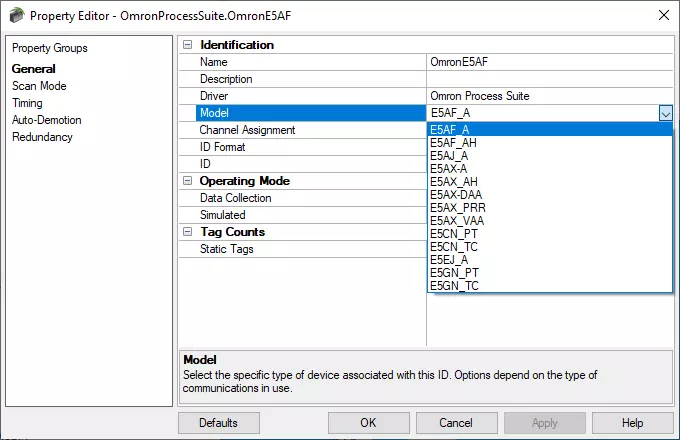Click the Driver value Omron Process Suite
This screenshot has height=440, width=680.
(x=549, y=96)
